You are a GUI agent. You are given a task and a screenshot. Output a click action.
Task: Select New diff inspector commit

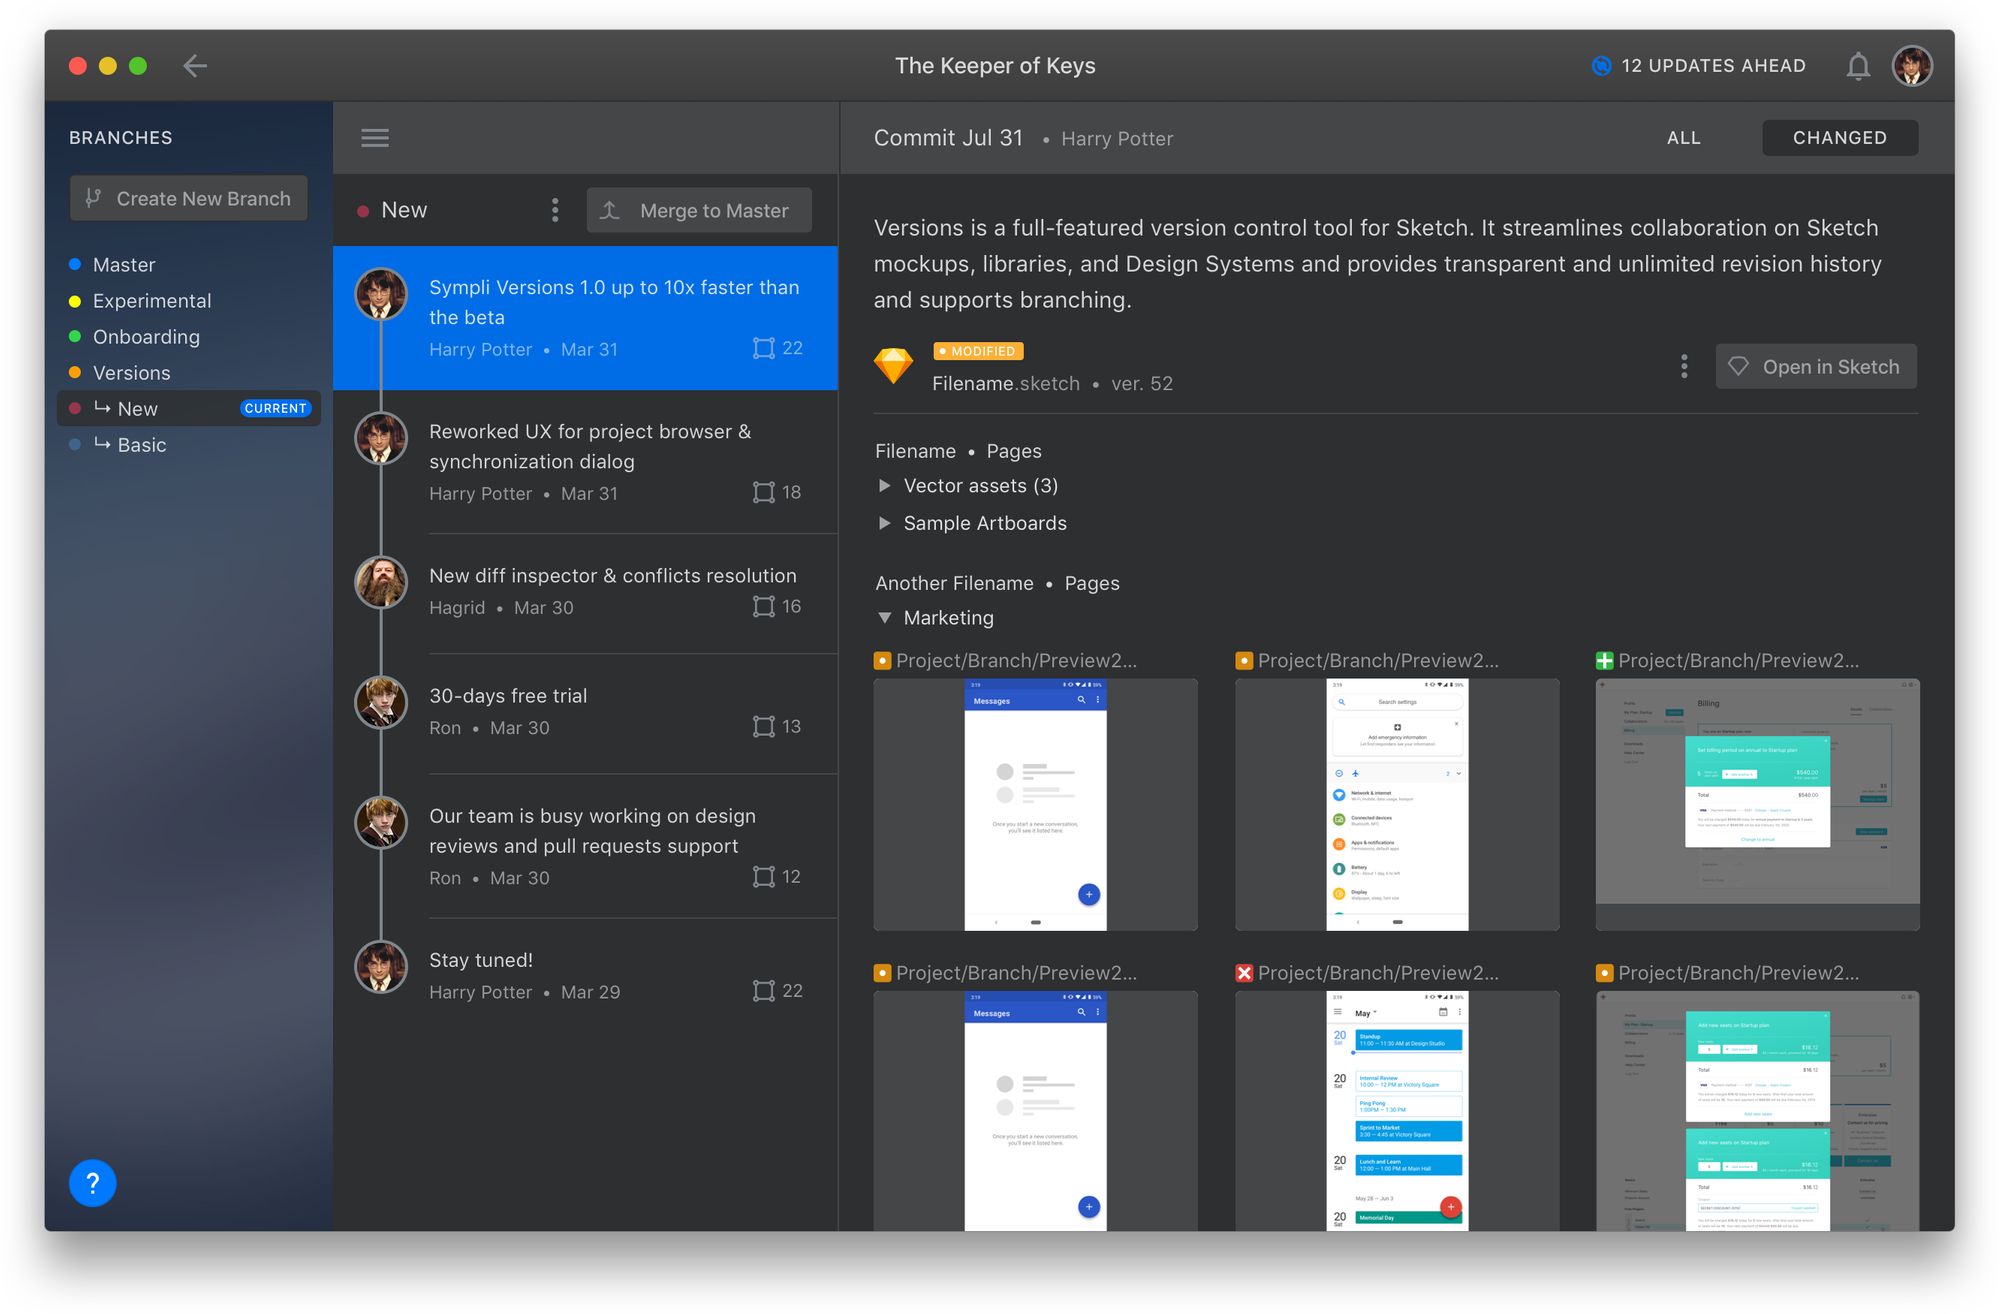pyautogui.click(x=585, y=594)
